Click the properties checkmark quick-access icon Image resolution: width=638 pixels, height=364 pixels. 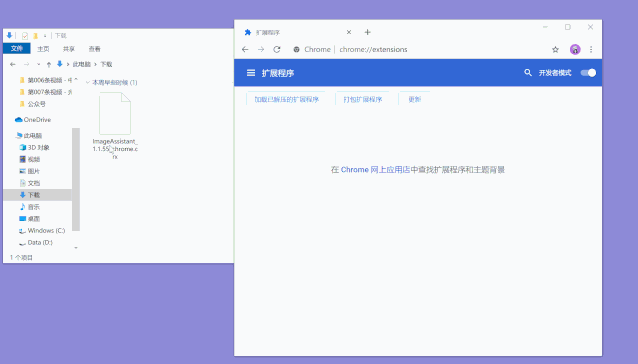click(x=25, y=36)
